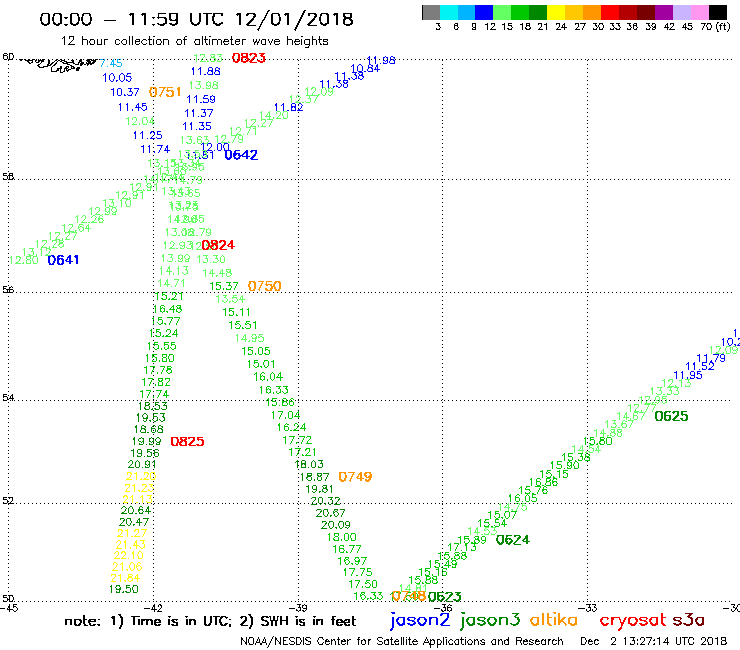Image resolution: width=740 pixels, height=650 pixels.
Task: Click the cryosat satellite label
Action: 632,620
